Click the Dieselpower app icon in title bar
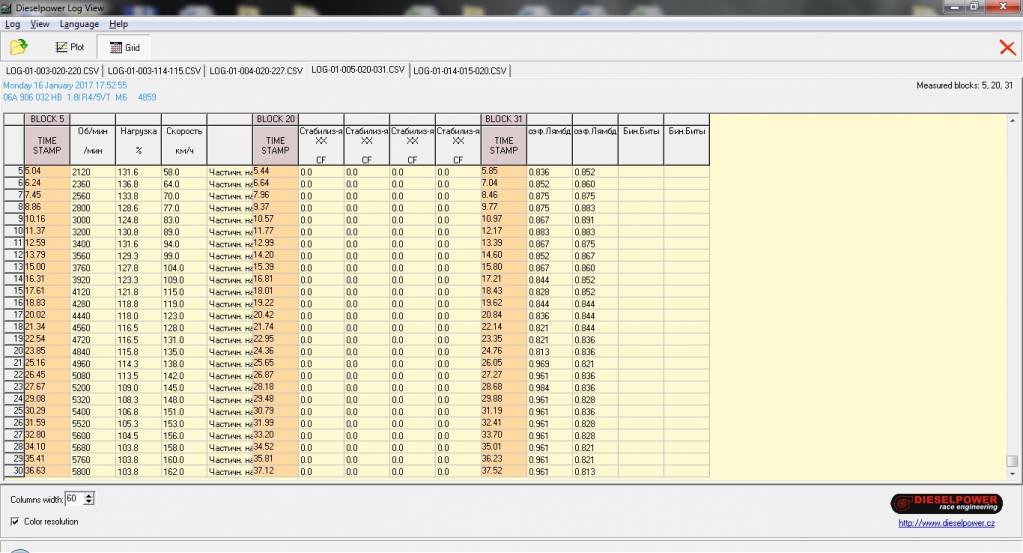The image size is (1023, 553). coord(8,8)
